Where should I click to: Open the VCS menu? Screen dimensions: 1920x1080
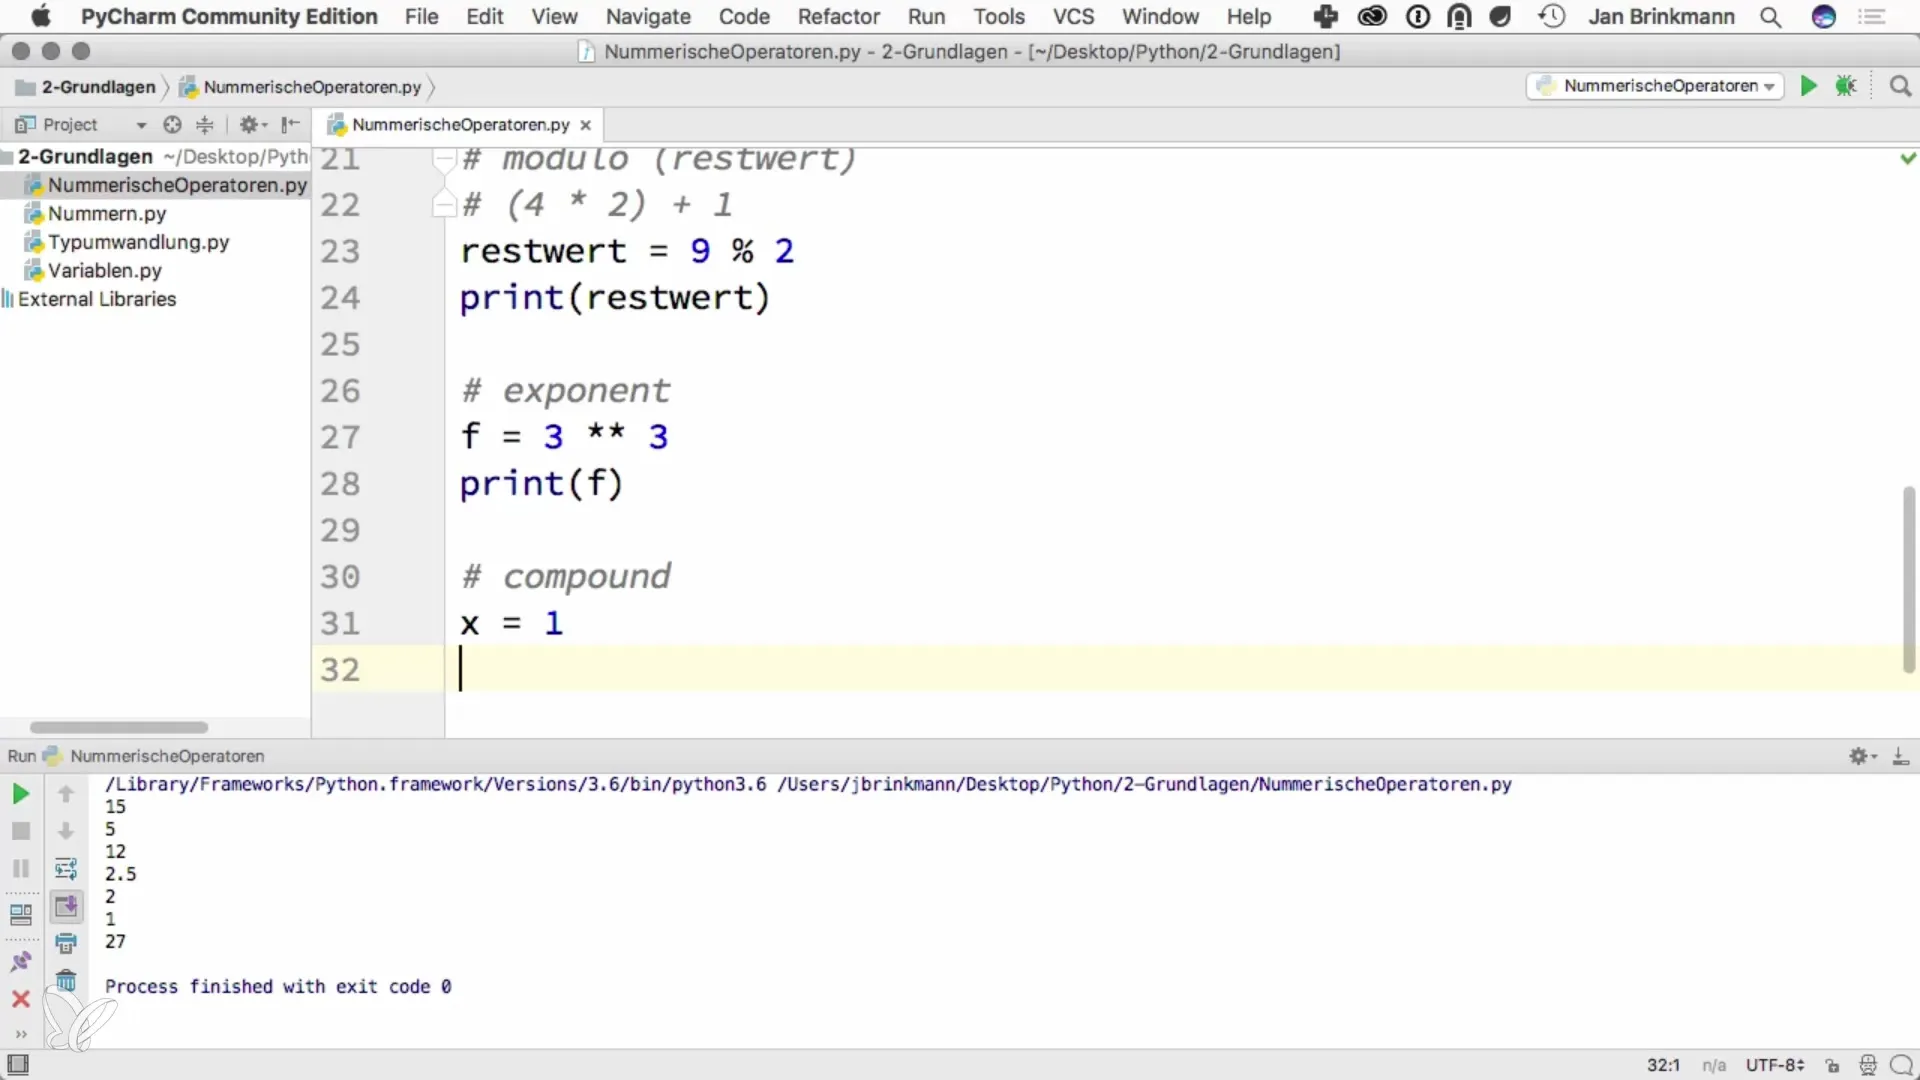[1073, 17]
